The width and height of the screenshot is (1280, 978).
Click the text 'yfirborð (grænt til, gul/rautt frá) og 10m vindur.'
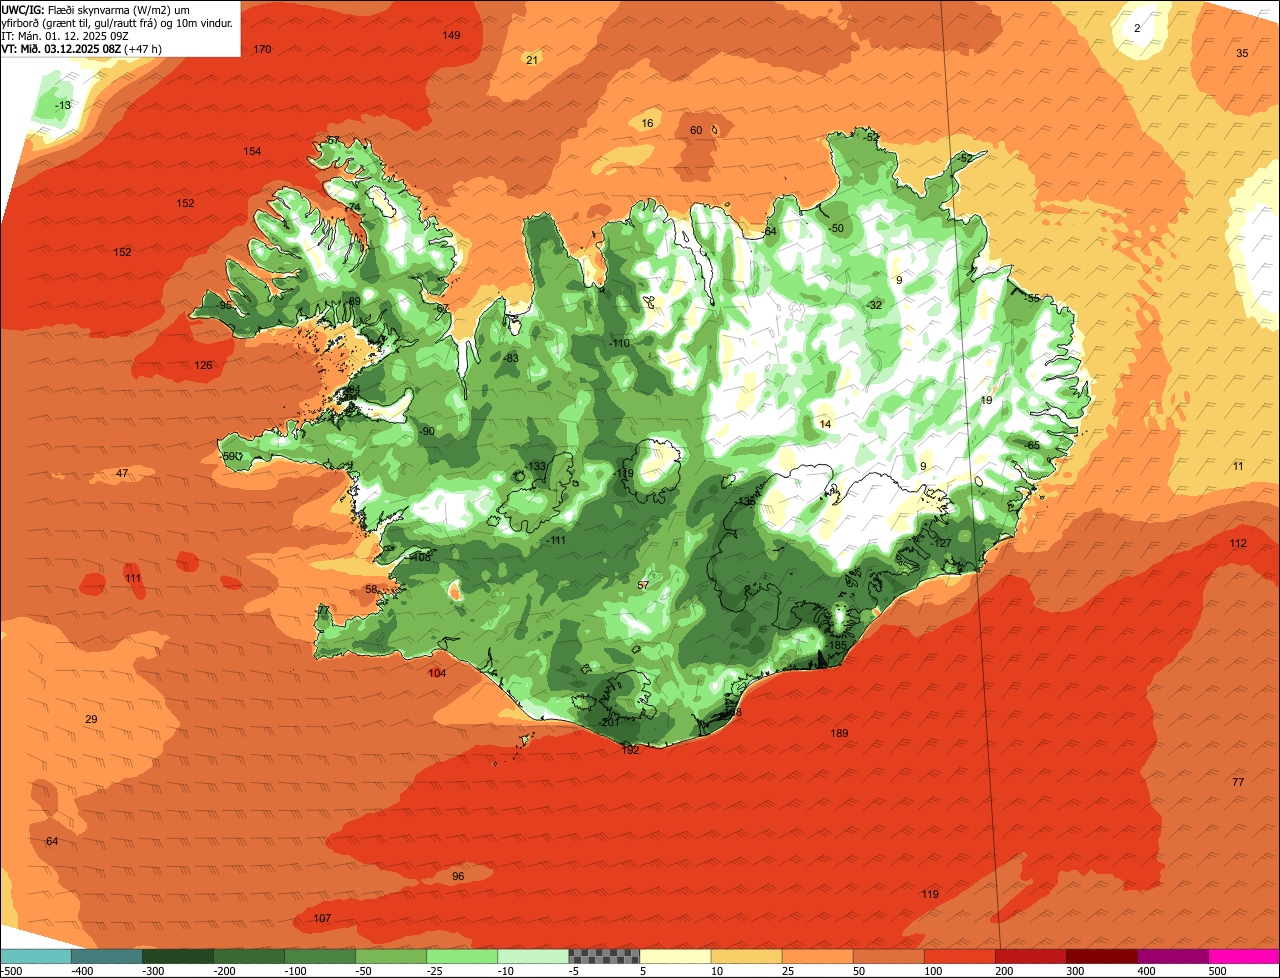pyautogui.click(x=117, y=22)
